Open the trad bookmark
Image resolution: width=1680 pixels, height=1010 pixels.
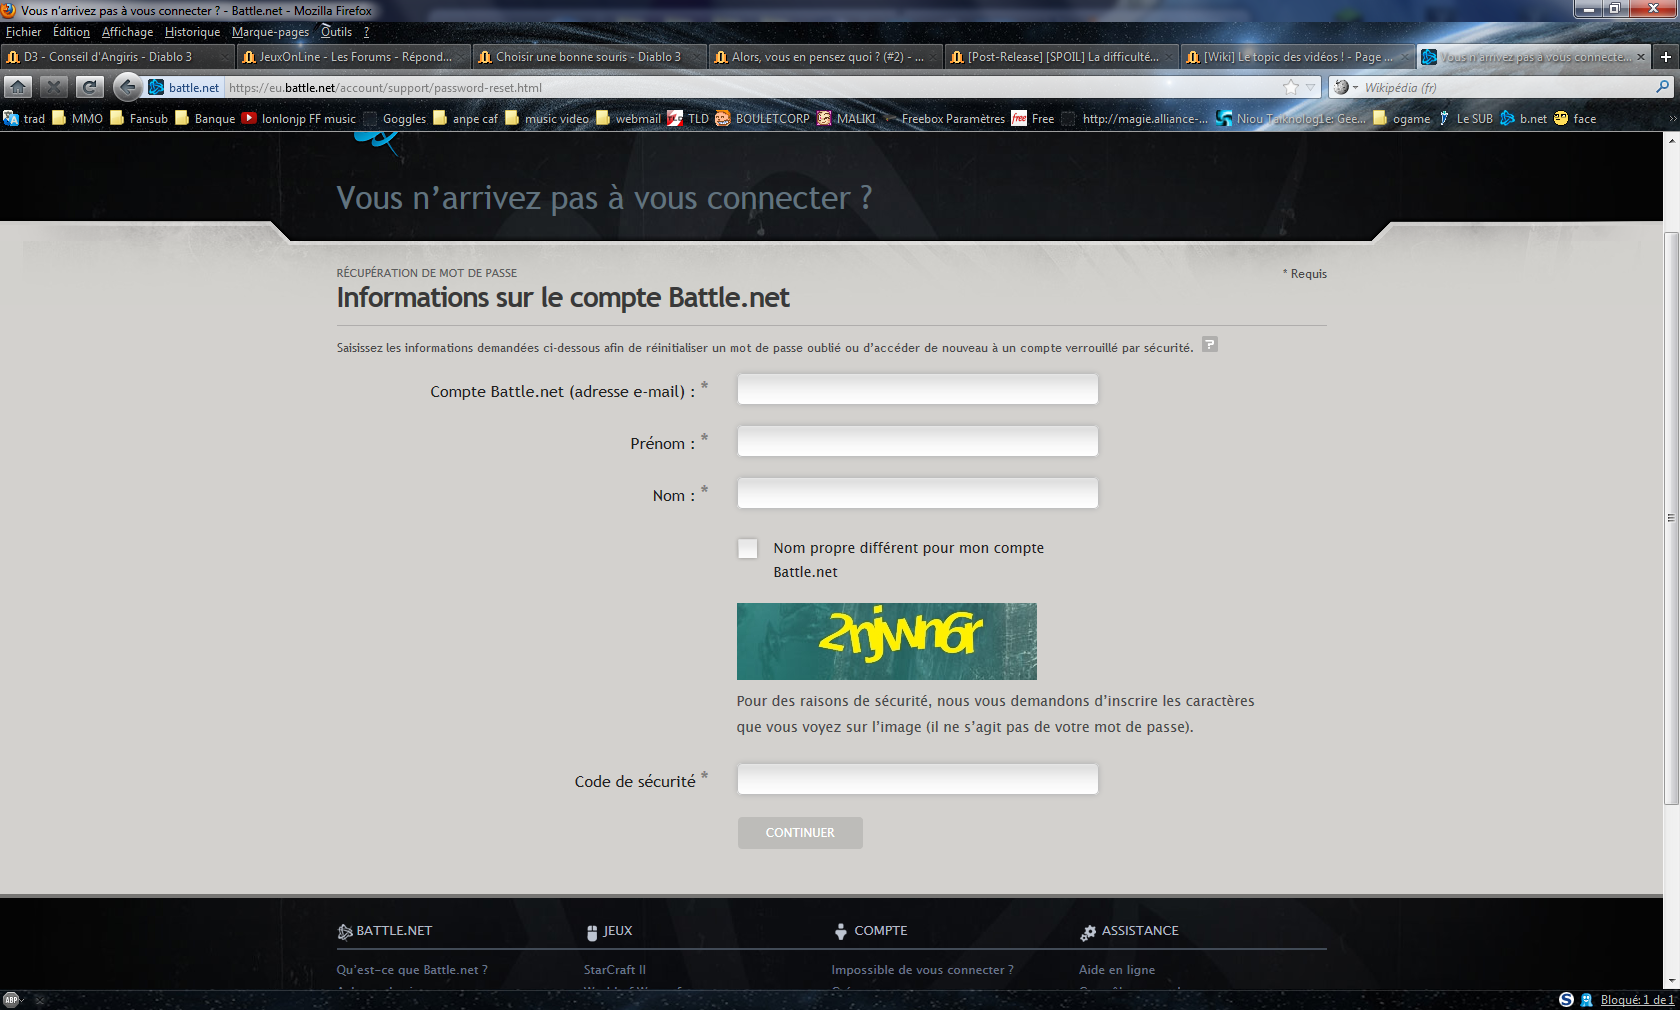(24, 118)
